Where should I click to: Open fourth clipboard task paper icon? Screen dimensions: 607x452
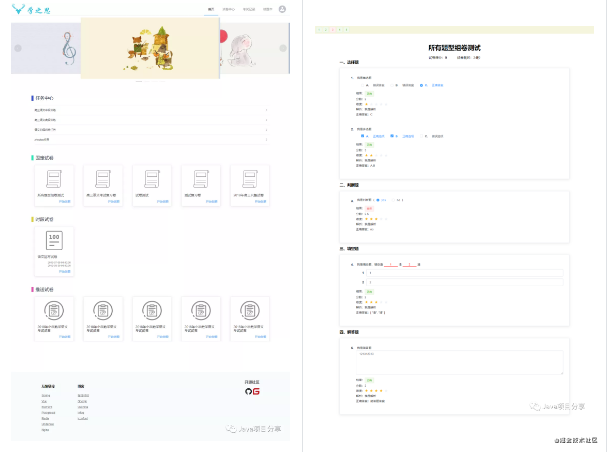(201, 310)
